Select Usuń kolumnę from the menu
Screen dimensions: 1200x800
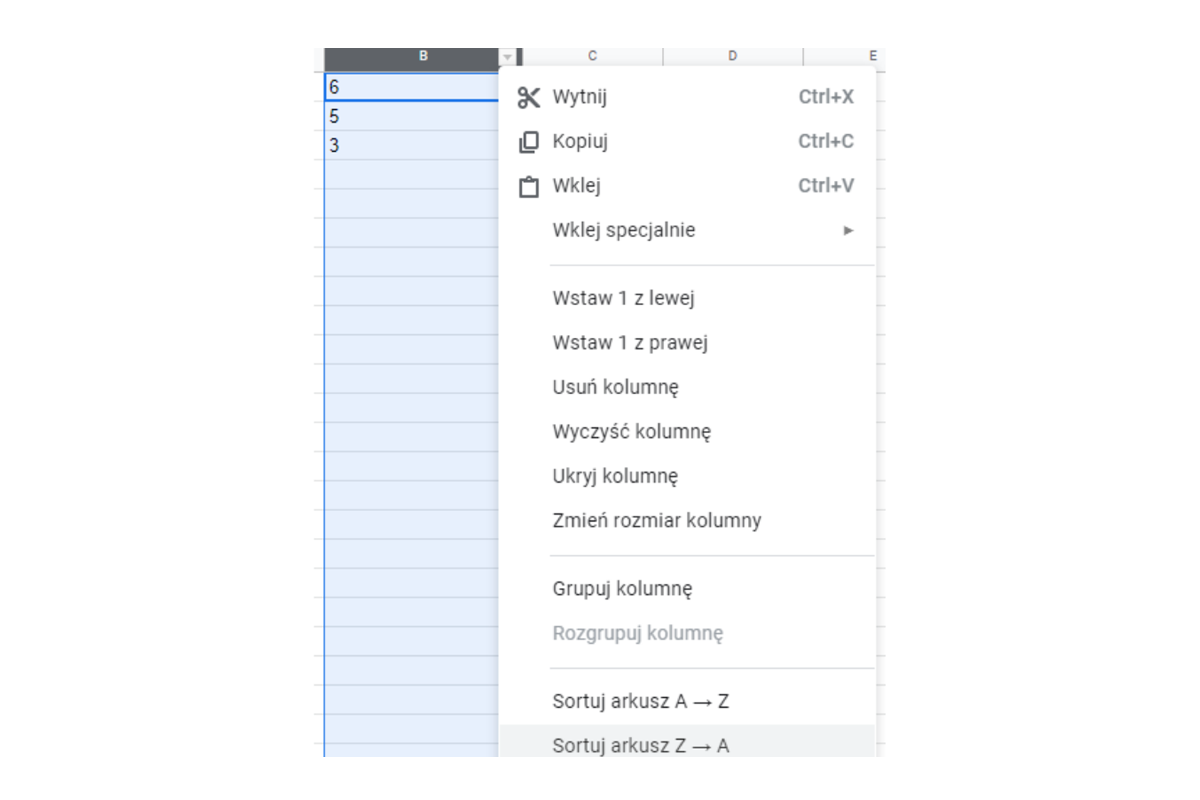pyautogui.click(x=616, y=387)
